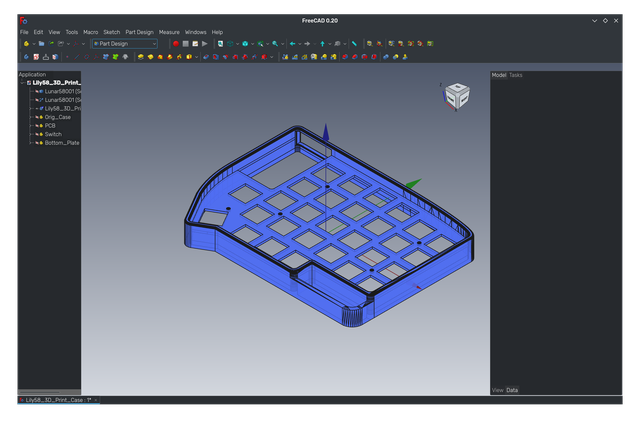Click the Boolean operation icon
The height and width of the screenshot is (425, 640).
[x=386, y=57]
